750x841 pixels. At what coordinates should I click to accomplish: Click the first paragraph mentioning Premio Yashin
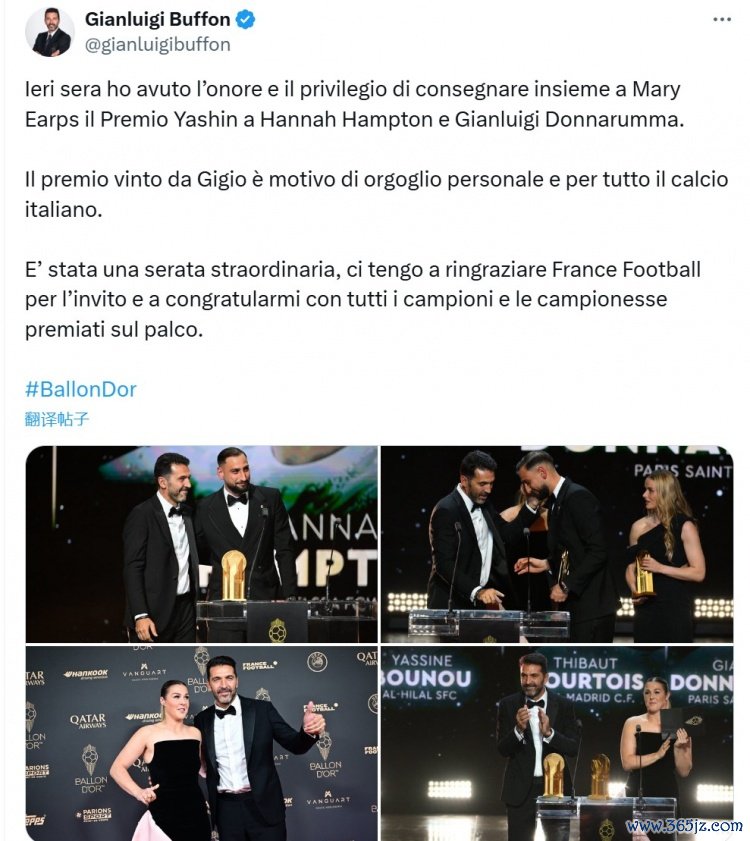[x=355, y=104]
